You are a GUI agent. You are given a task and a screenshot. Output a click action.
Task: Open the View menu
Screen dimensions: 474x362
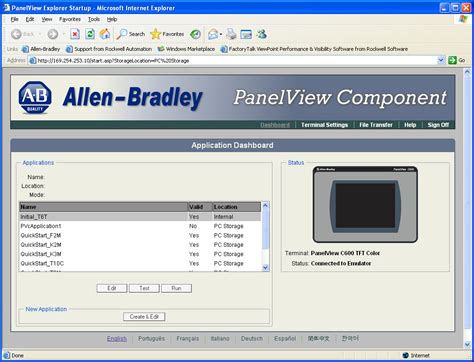point(47,19)
